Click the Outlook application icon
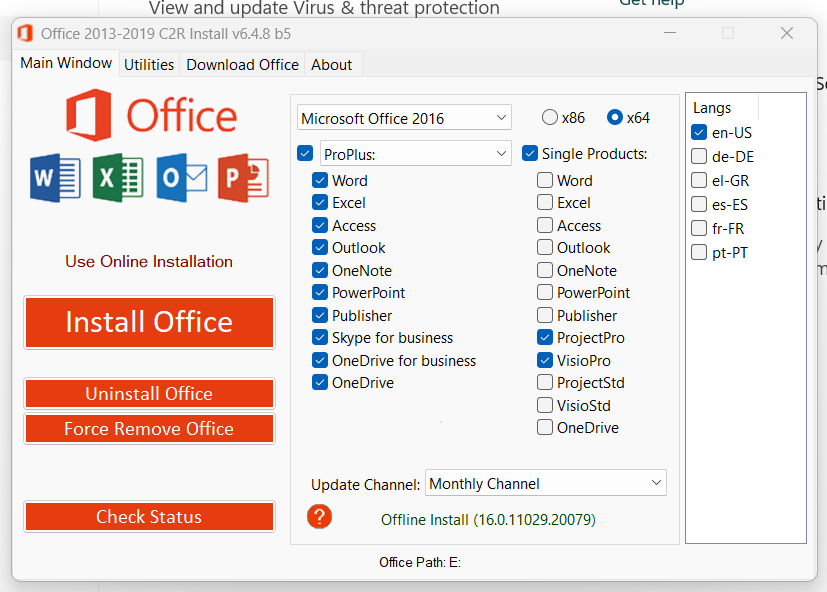Image resolution: width=827 pixels, height=592 pixels. point(182,178)
